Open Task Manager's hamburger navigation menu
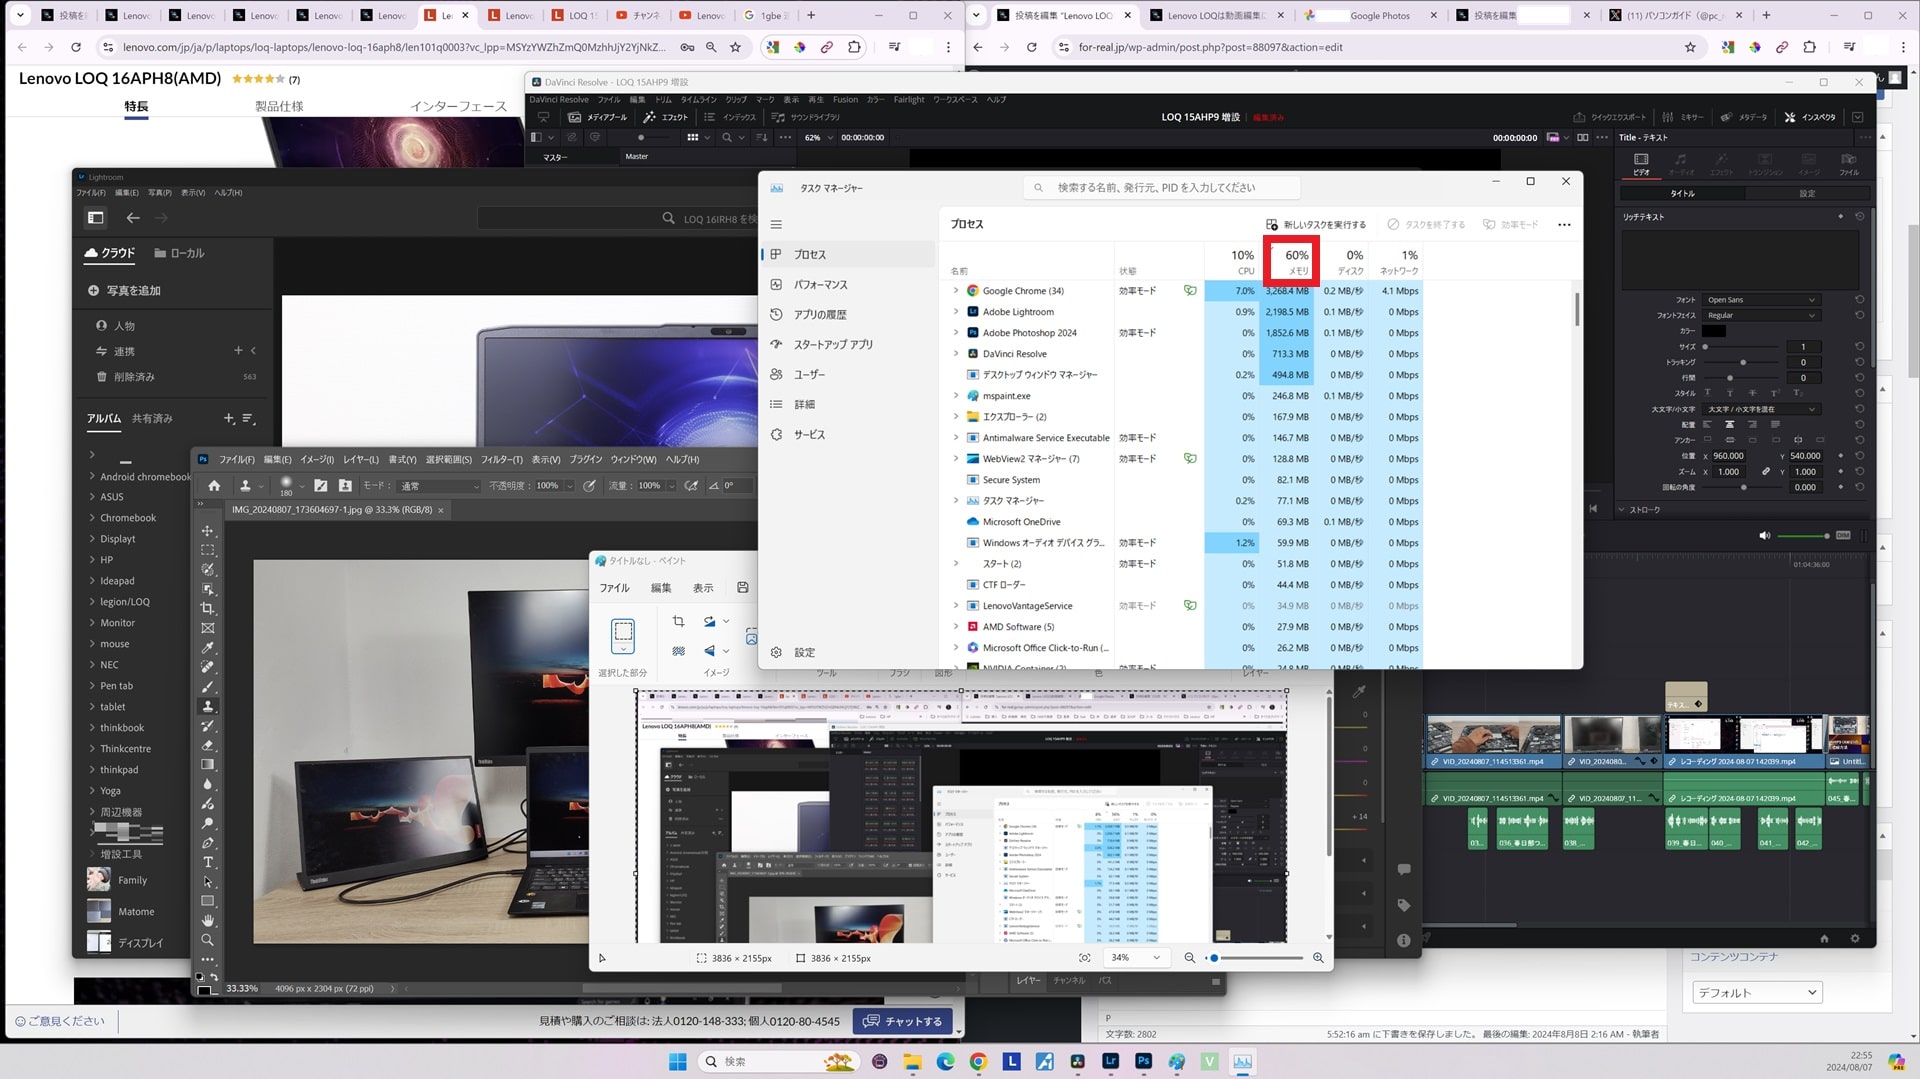 coord(776,225)
